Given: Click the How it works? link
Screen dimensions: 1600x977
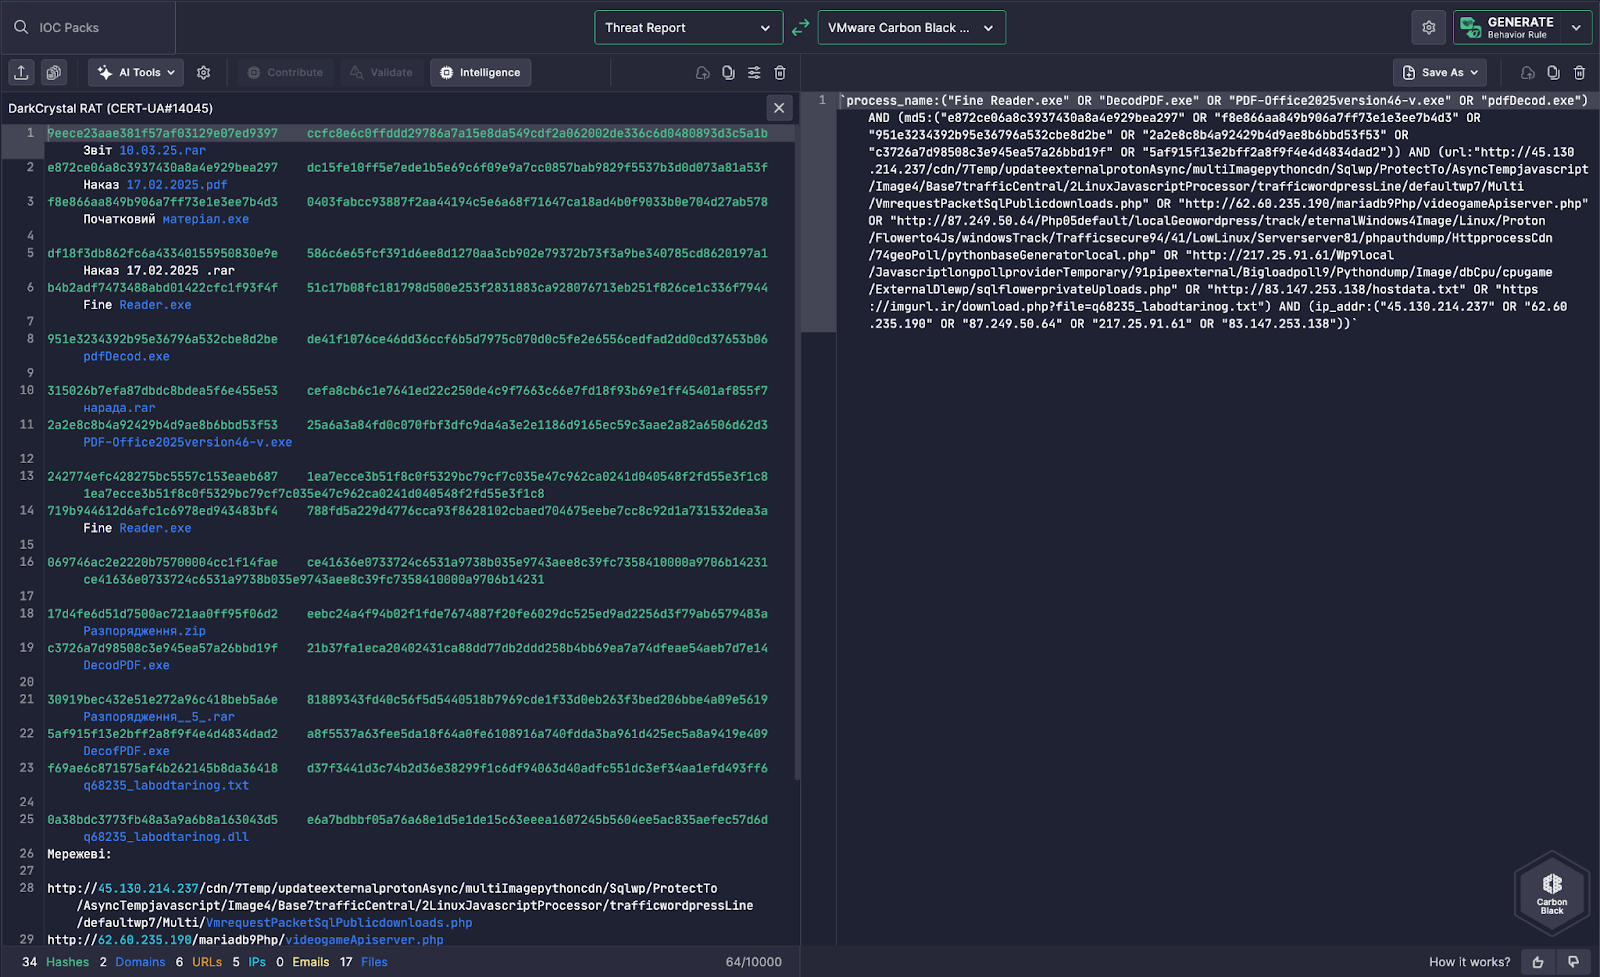Looking at the screenshot, I should point(1469,962).
